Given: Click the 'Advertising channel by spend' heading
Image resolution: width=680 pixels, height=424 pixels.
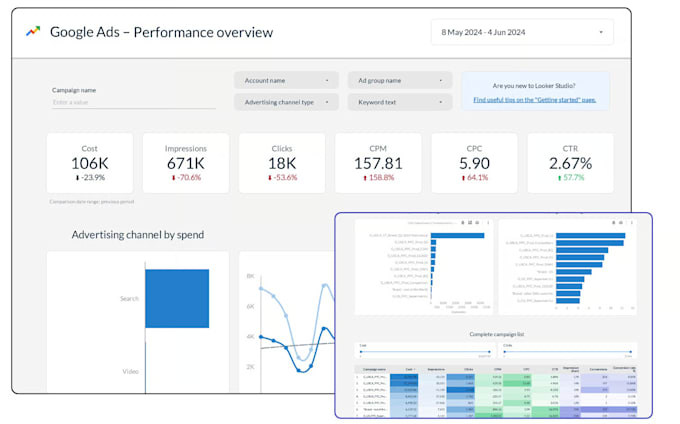Looking at the screenshot, I should click(x=138, y=235).
